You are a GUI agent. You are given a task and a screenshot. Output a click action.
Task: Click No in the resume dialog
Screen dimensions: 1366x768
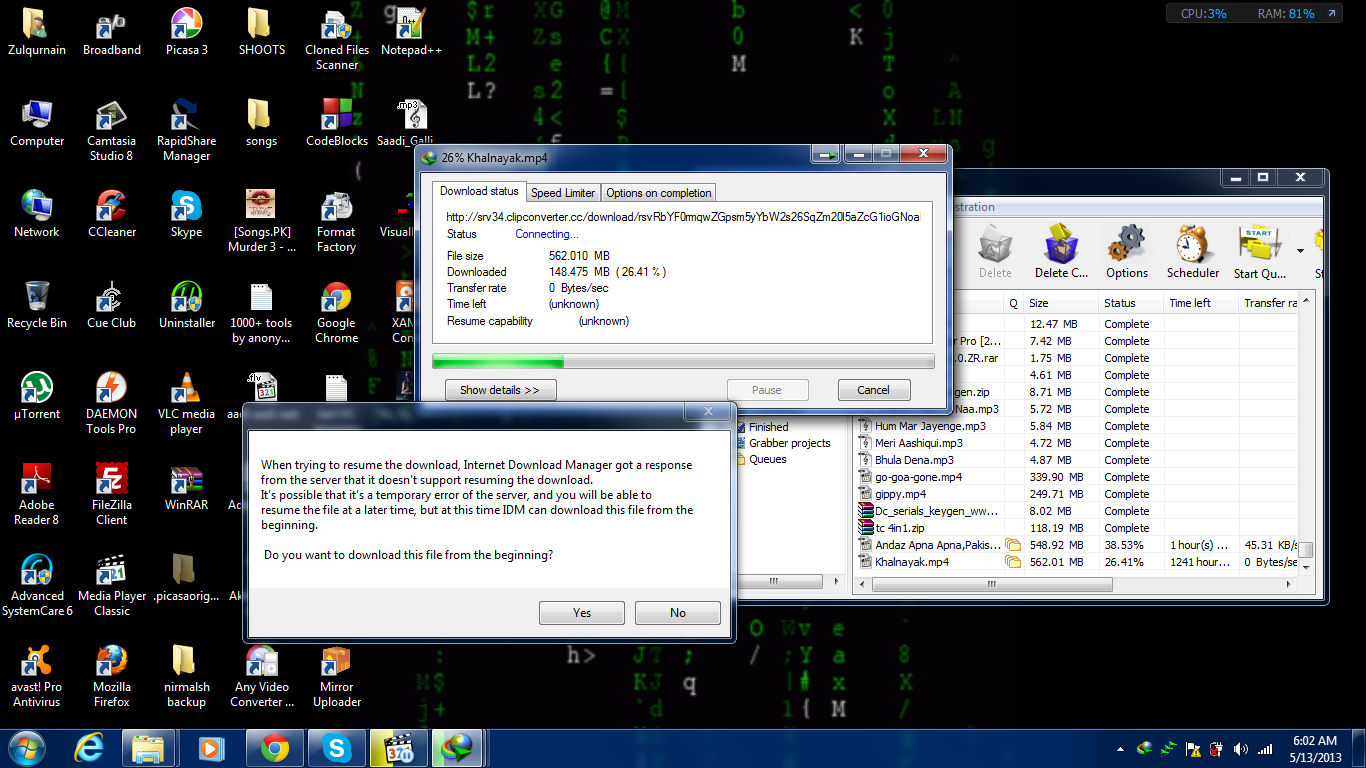click(x=678, y=613)
